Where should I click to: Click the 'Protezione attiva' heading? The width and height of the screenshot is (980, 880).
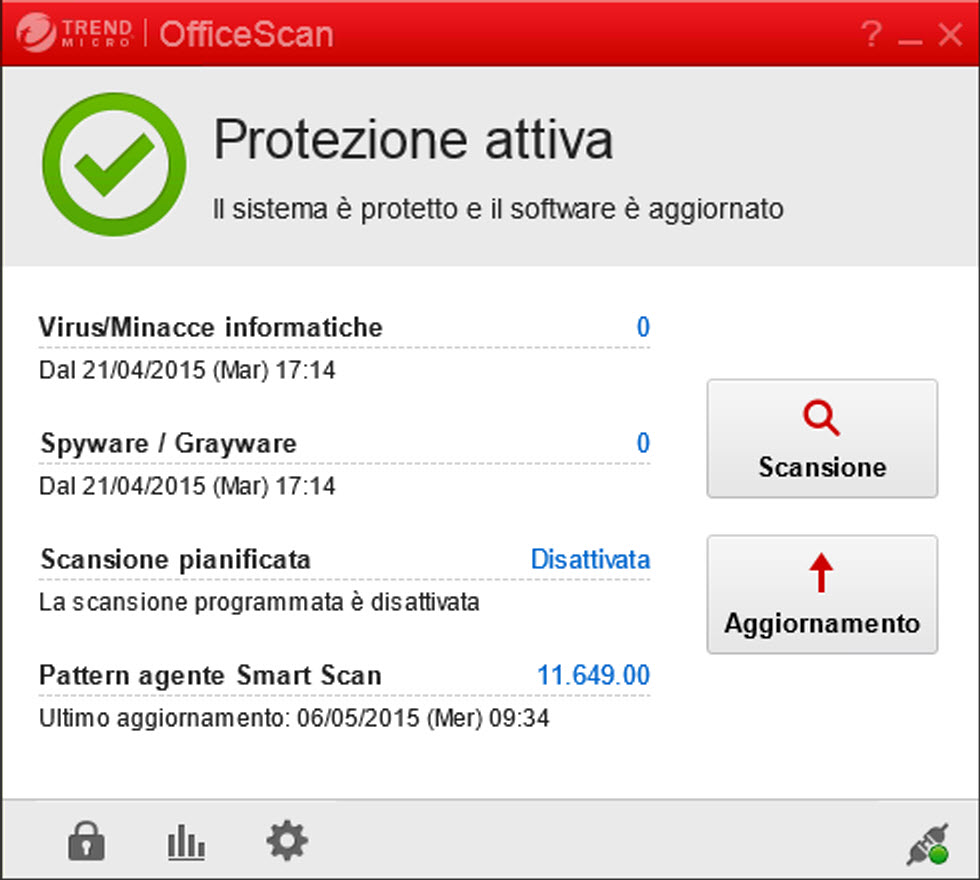click(x=413, y=140)
